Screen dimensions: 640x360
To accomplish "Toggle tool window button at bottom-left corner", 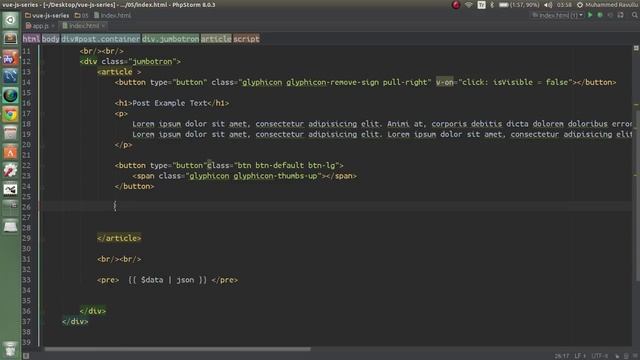I will pos(26,356).
